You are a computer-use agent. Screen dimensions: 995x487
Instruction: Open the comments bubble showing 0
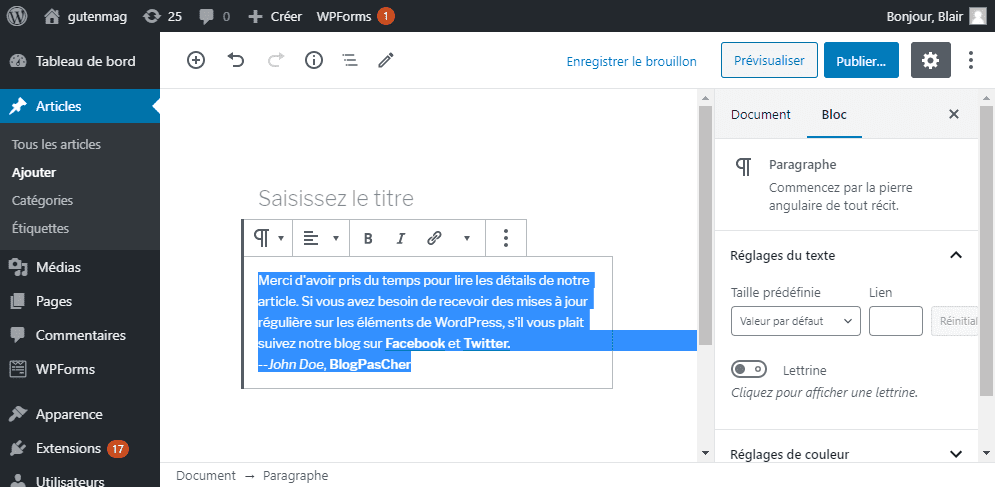pos(214,17)
